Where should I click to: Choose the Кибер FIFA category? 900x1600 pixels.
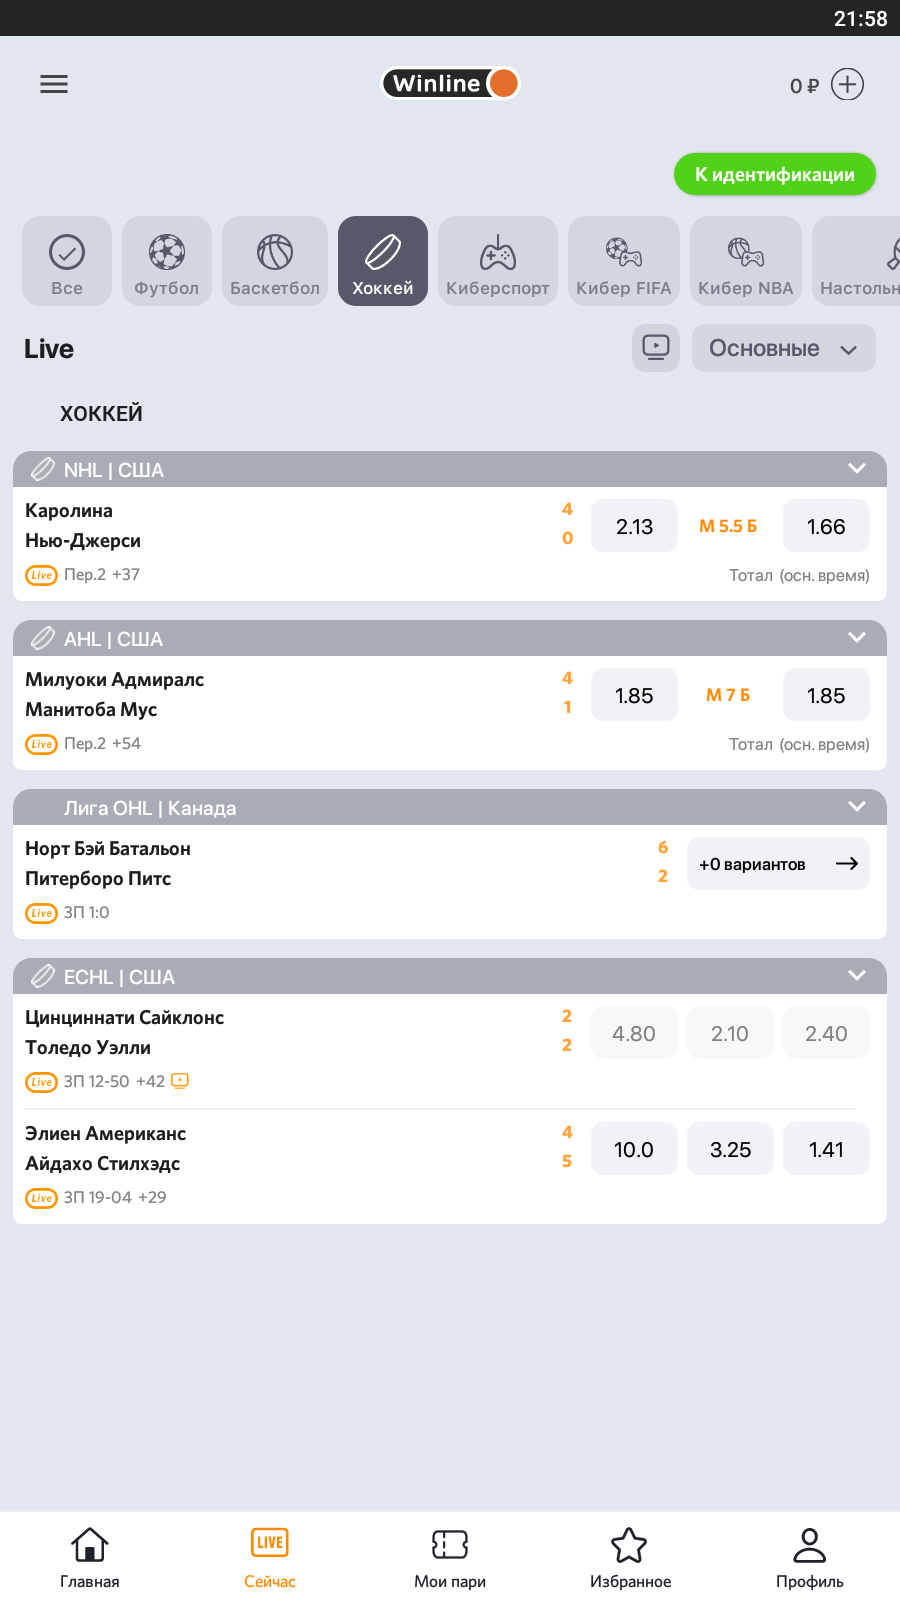623,261
